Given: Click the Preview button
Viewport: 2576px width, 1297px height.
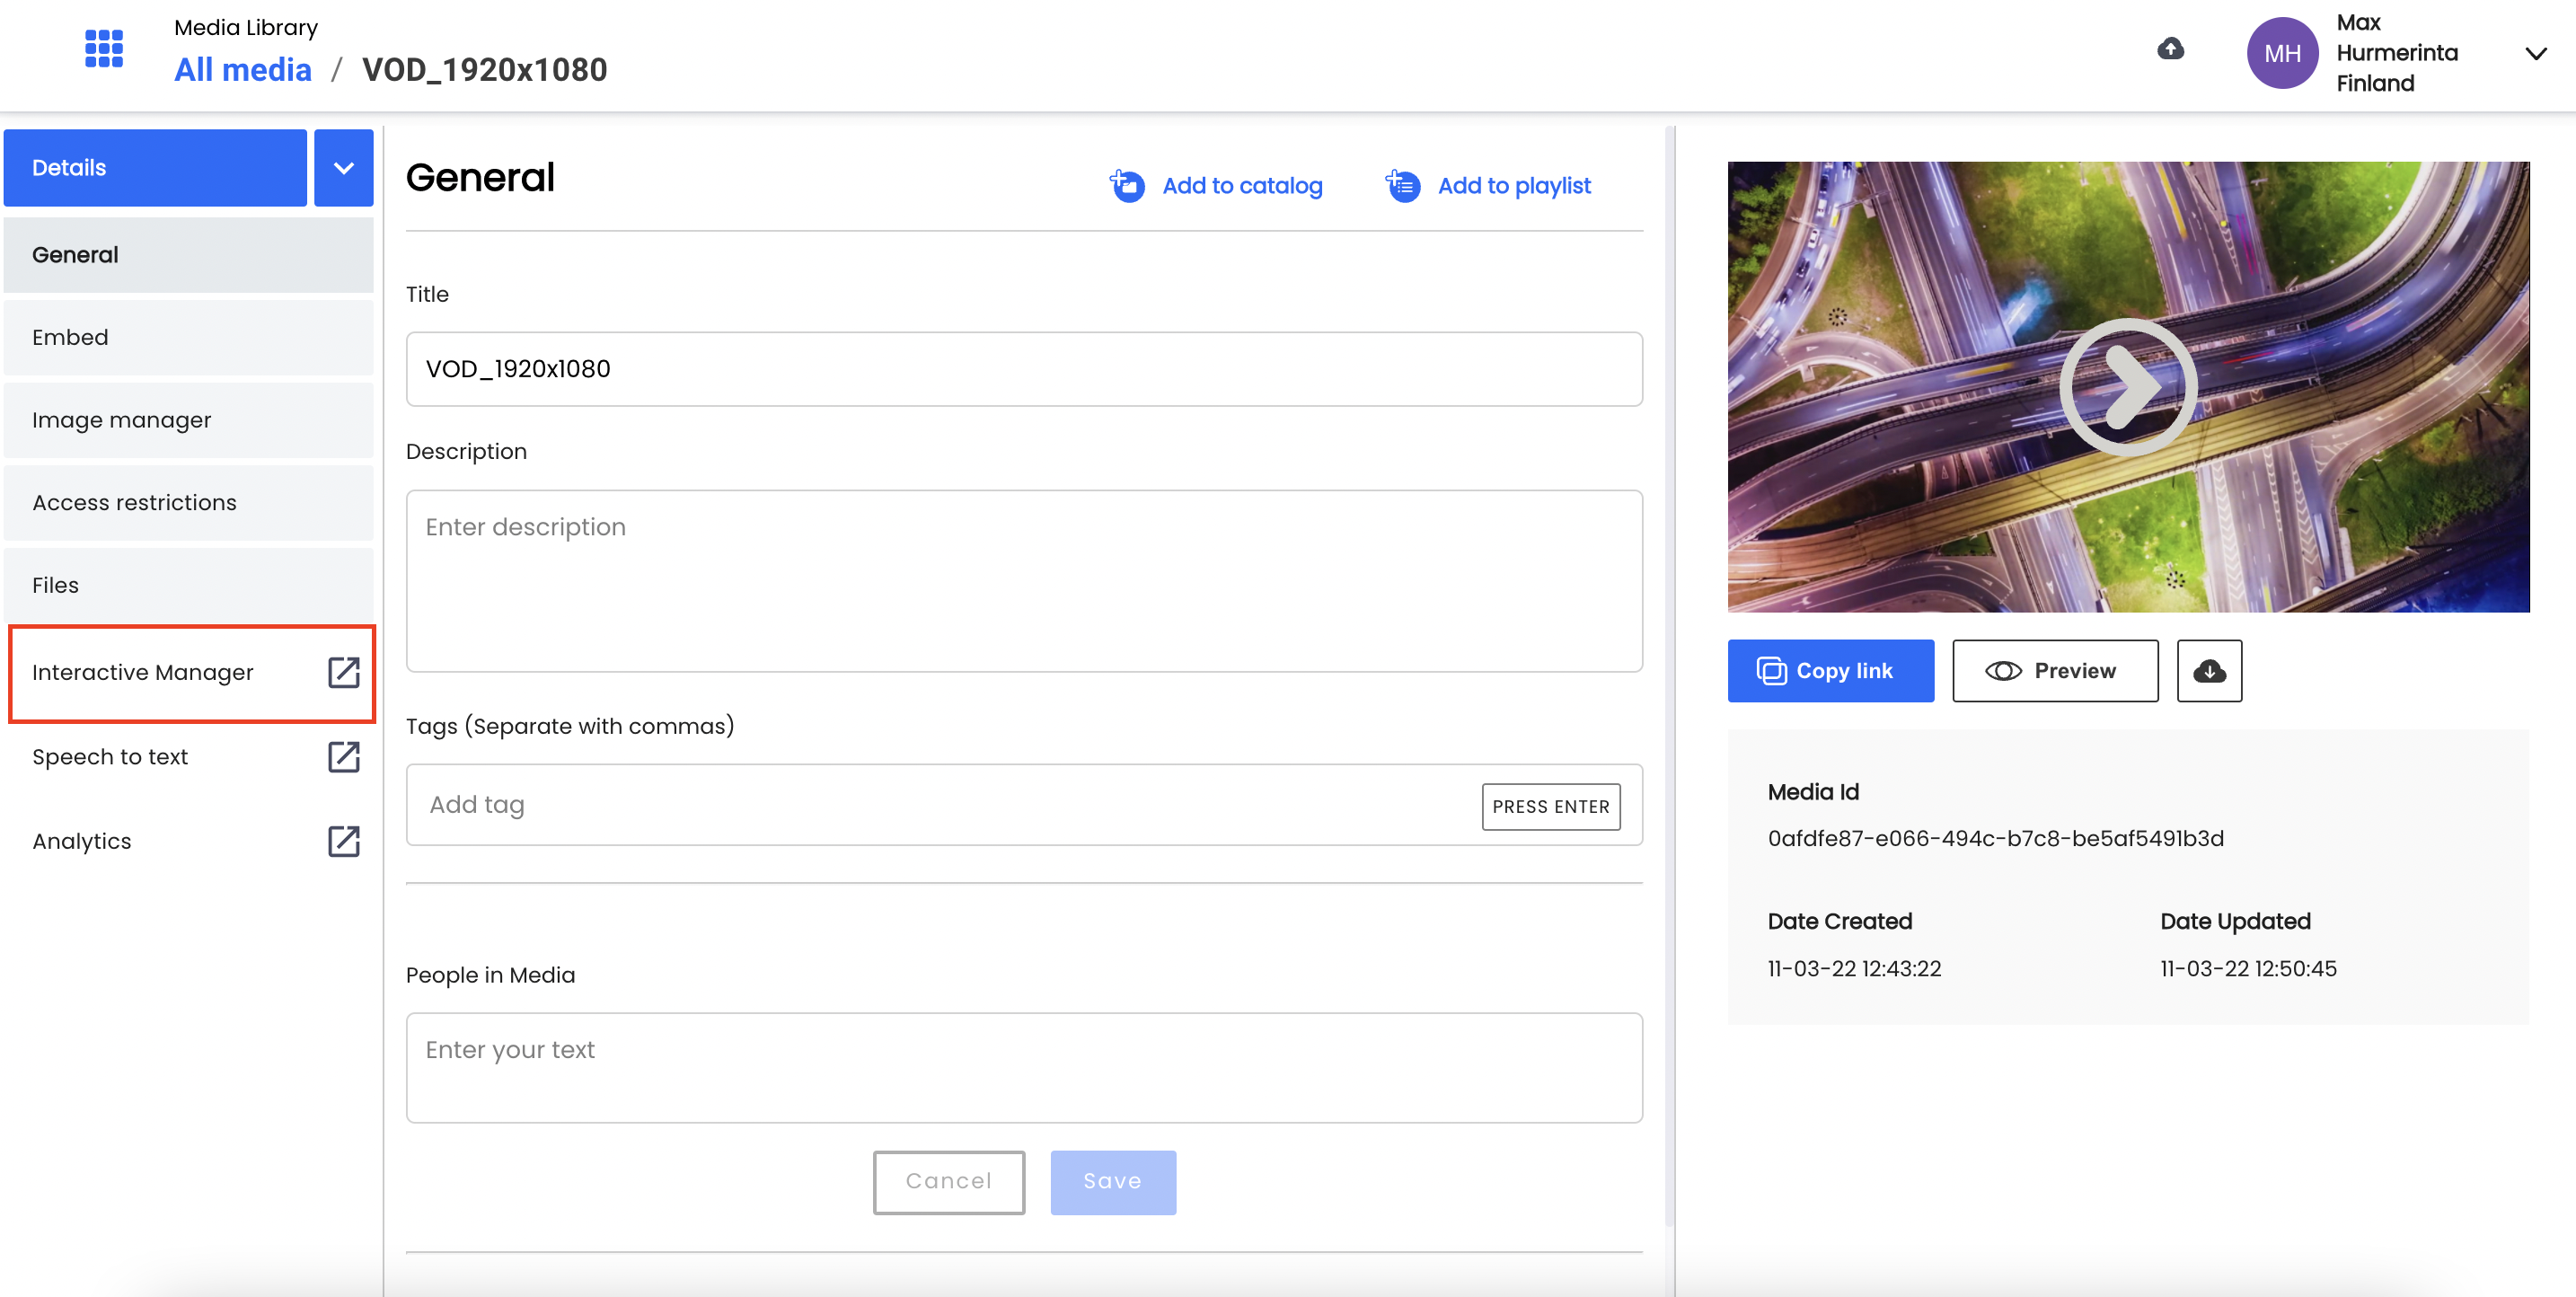Looking at the screenshot, I should pyautogui.click(x=2055, y=671).
